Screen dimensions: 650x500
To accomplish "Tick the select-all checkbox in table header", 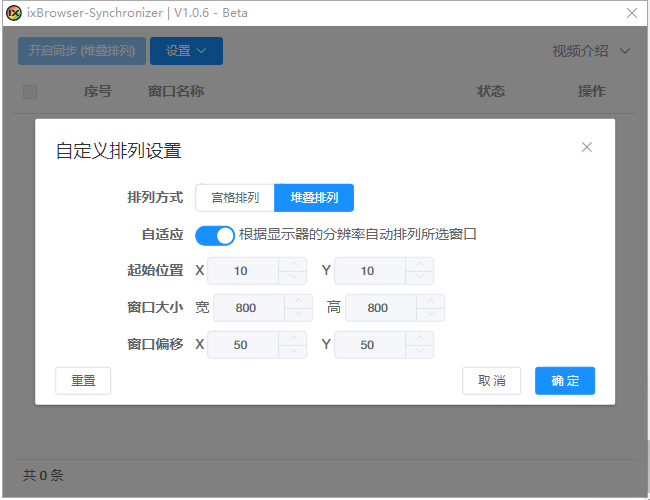I will [30, 92].
